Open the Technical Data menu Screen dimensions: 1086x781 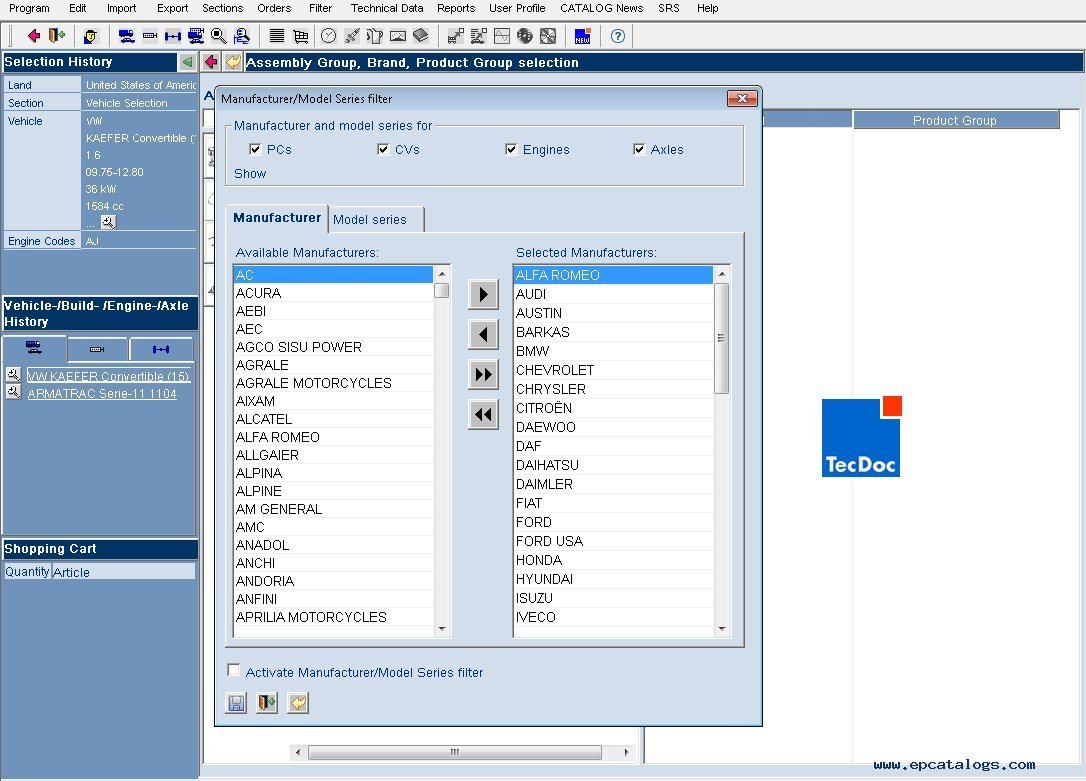386,8
